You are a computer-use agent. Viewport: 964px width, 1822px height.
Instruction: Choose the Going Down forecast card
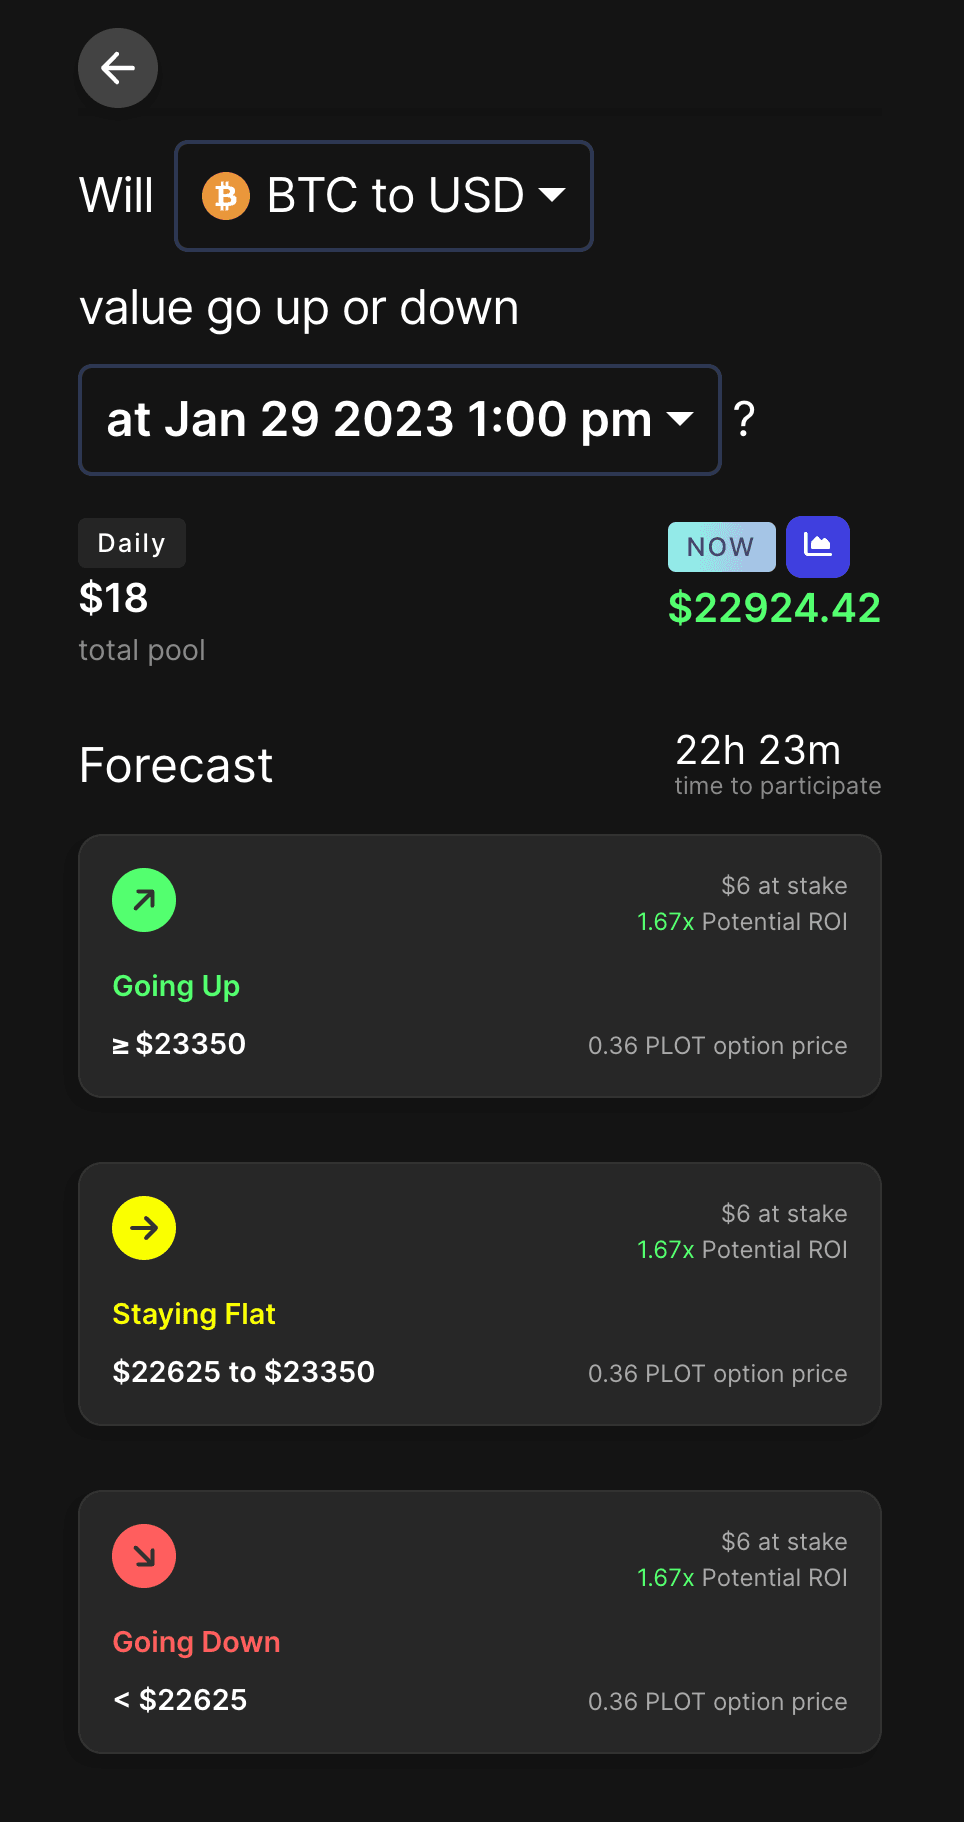pyautogui.click(x=480, y=1622)
